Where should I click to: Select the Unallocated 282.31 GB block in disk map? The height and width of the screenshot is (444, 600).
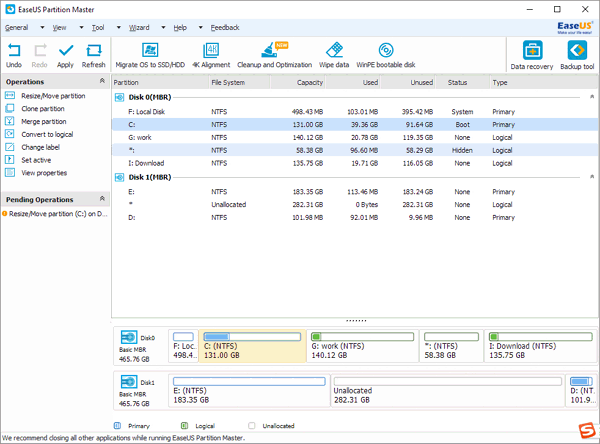click(x=448, y=390)
